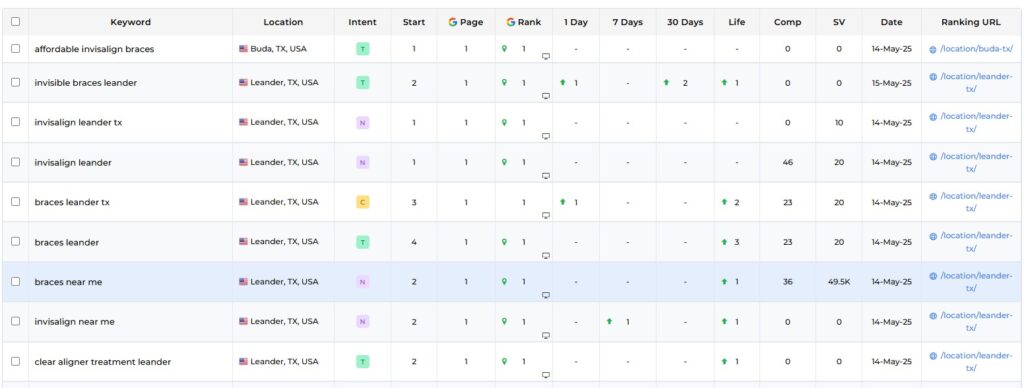Sort by Comp column header
The width and height of the screenshot is (1024, 388).
tap(788, 22)
